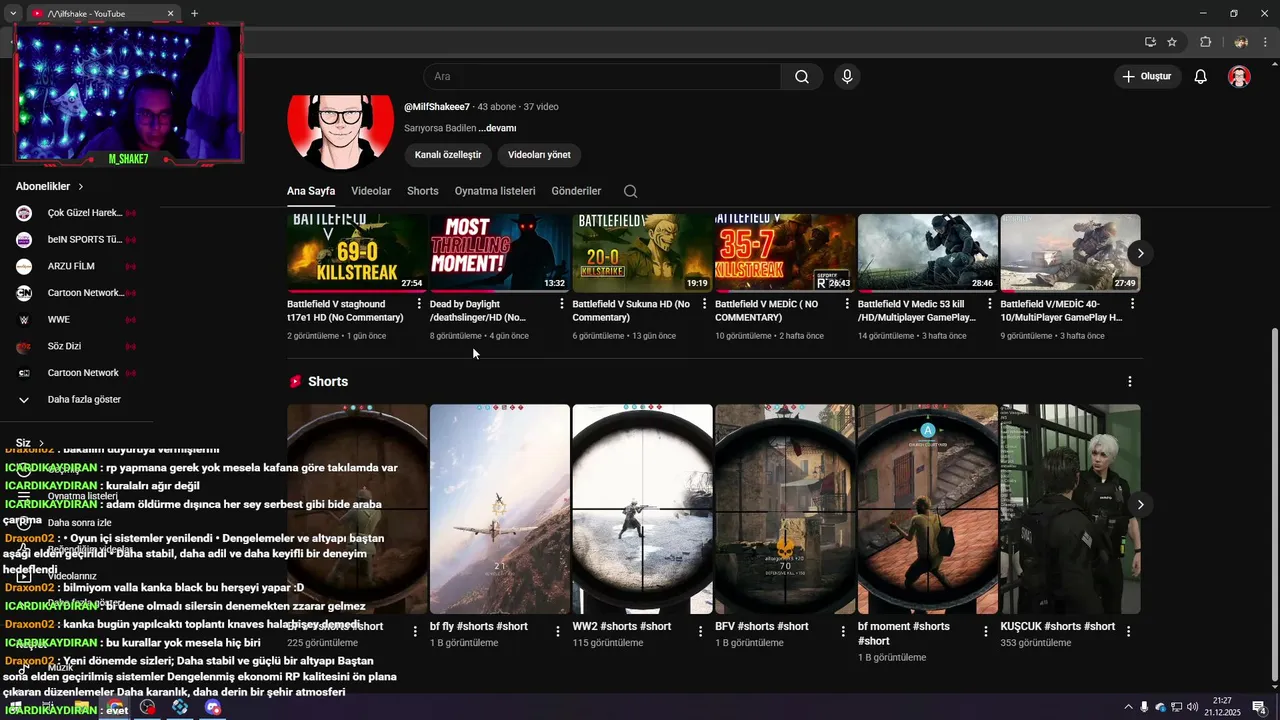
Task: Open options for Battlefield V Medic 53 kill
Action: coord(990,304)
